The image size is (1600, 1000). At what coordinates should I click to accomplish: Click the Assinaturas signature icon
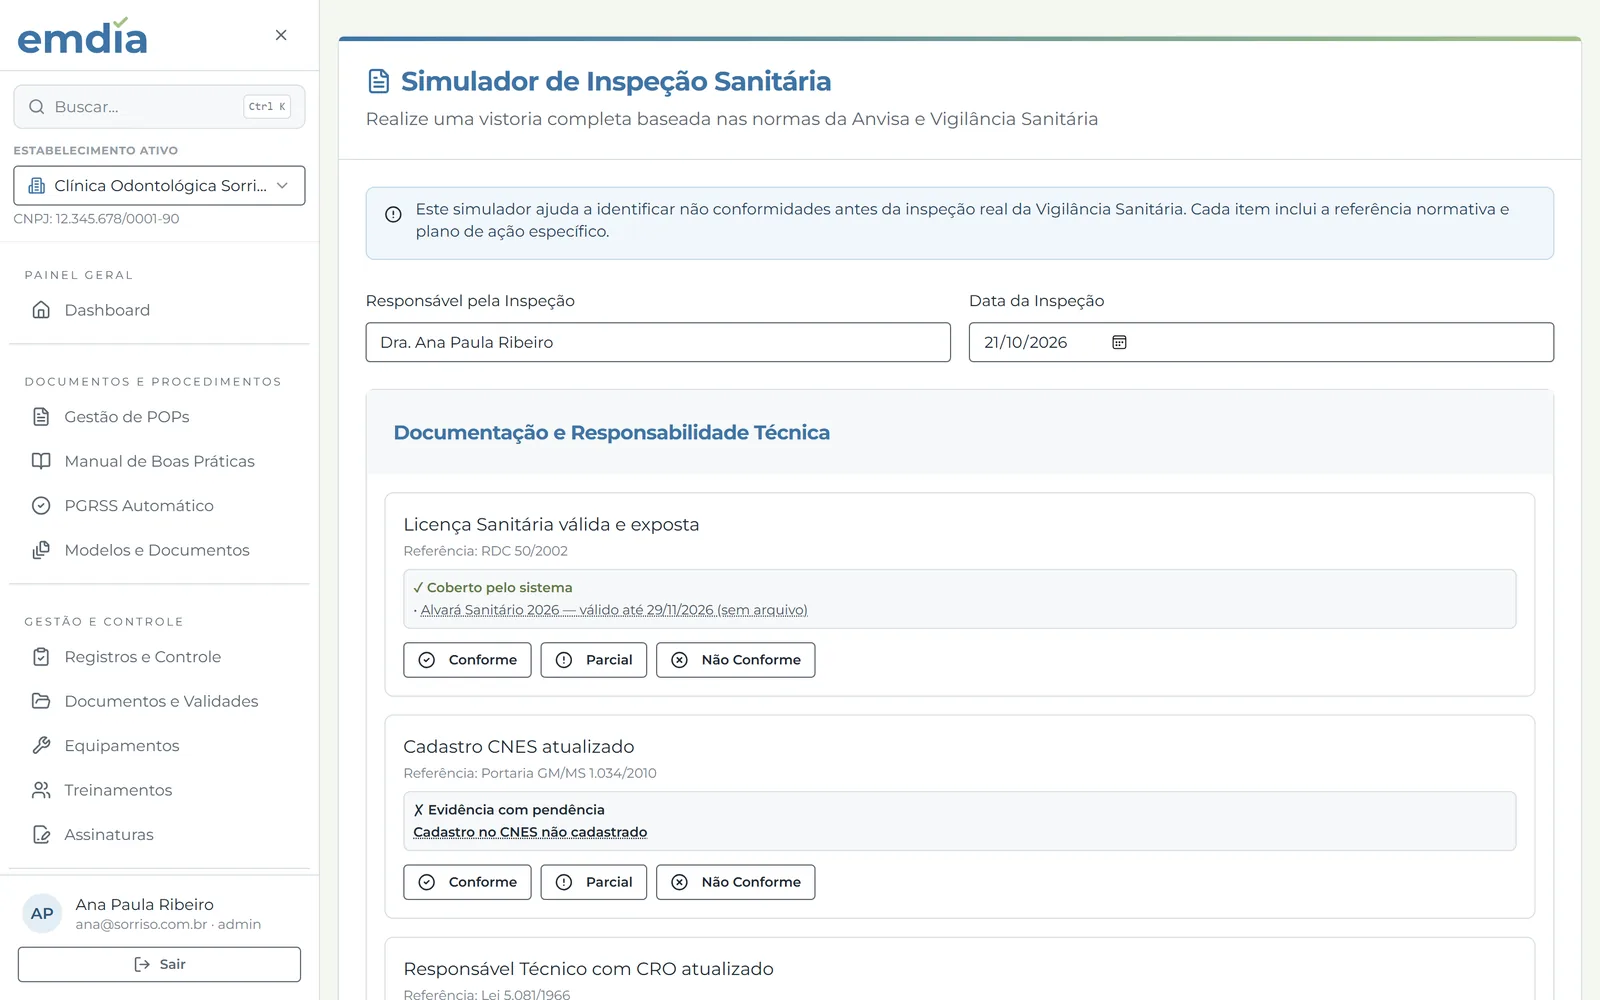point(41,835)
